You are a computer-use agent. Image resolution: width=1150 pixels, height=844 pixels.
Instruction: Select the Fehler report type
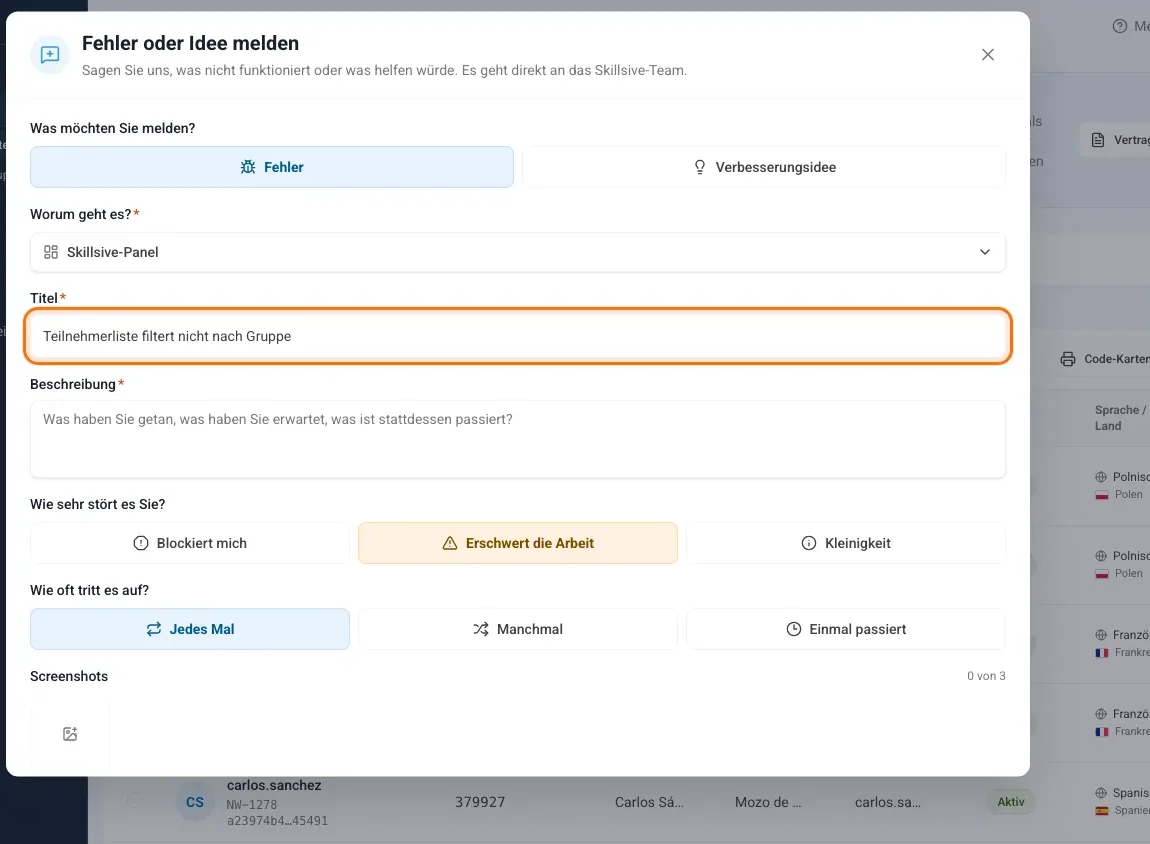click(x=271, y=167)
